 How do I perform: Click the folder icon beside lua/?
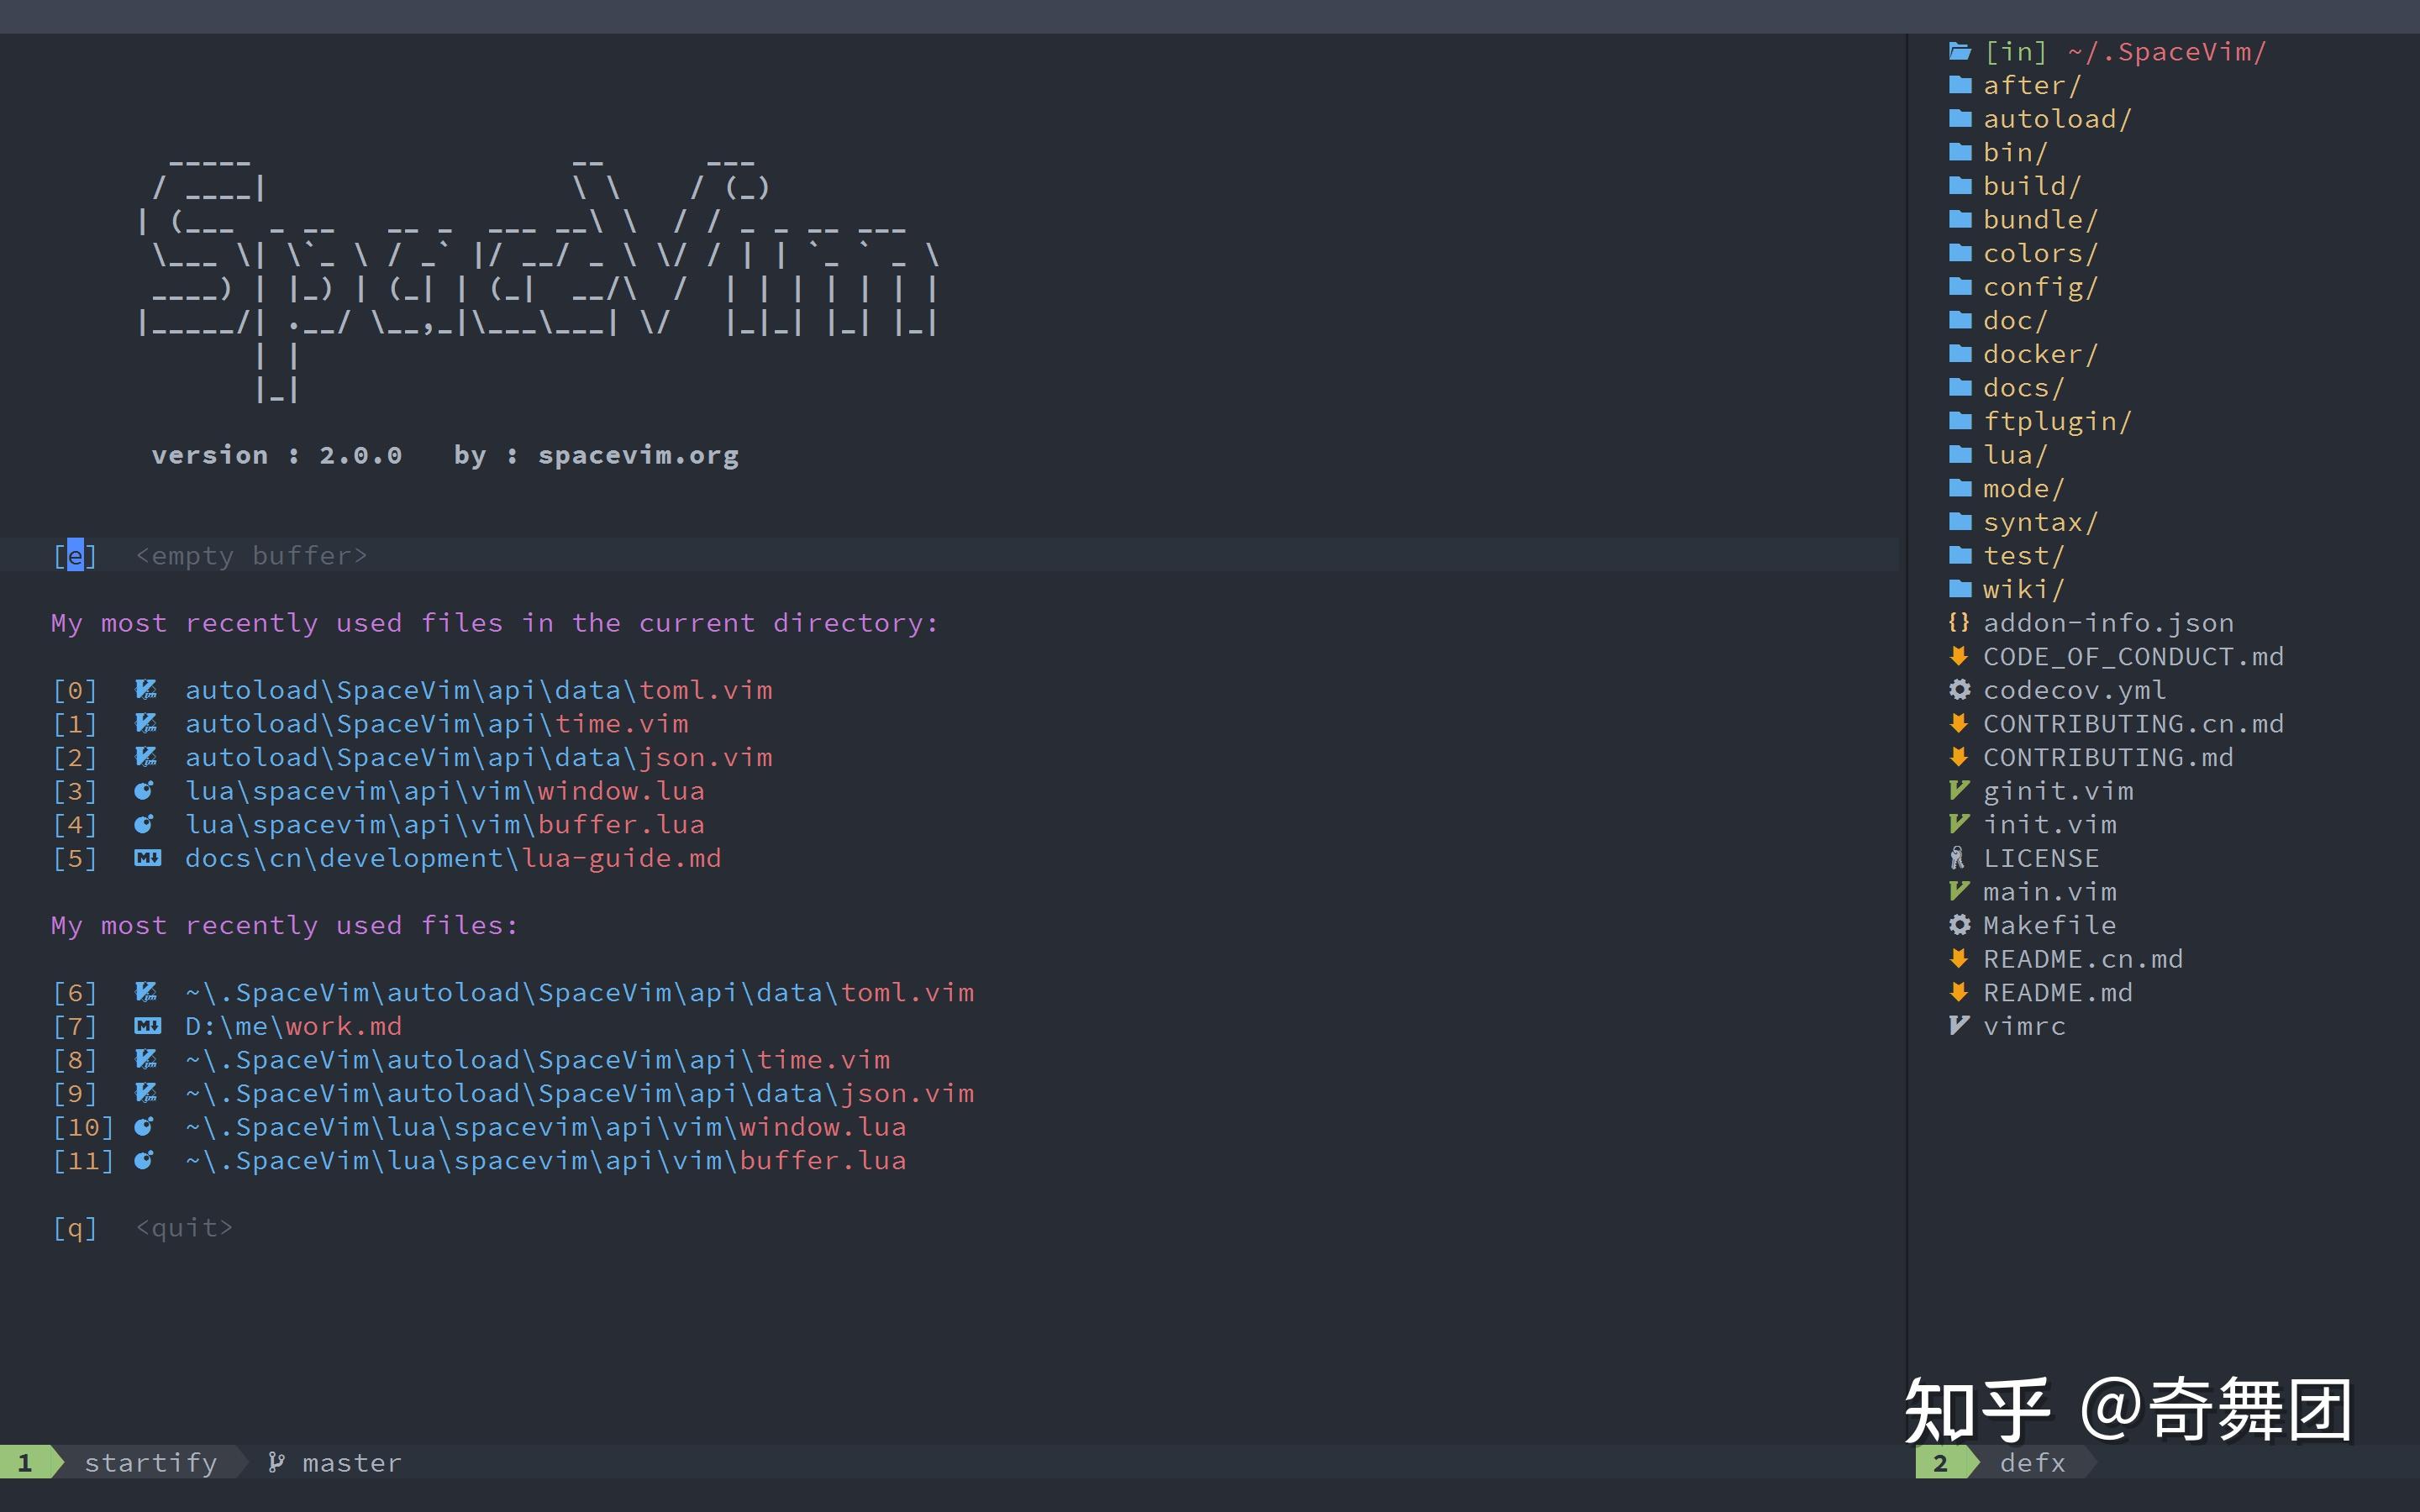coord(1960,455)
